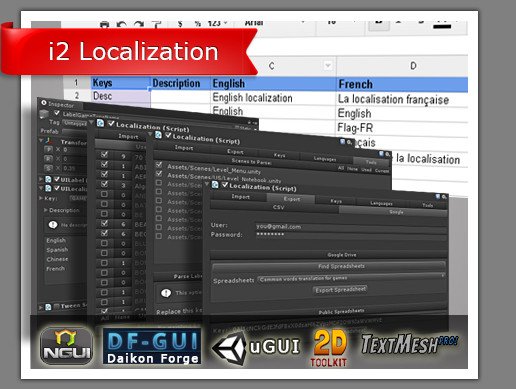This screenshot has height=389, width=516.
Task: Click the Used scenes filter link
Action: pyautogui.click(x=366, y=170)
